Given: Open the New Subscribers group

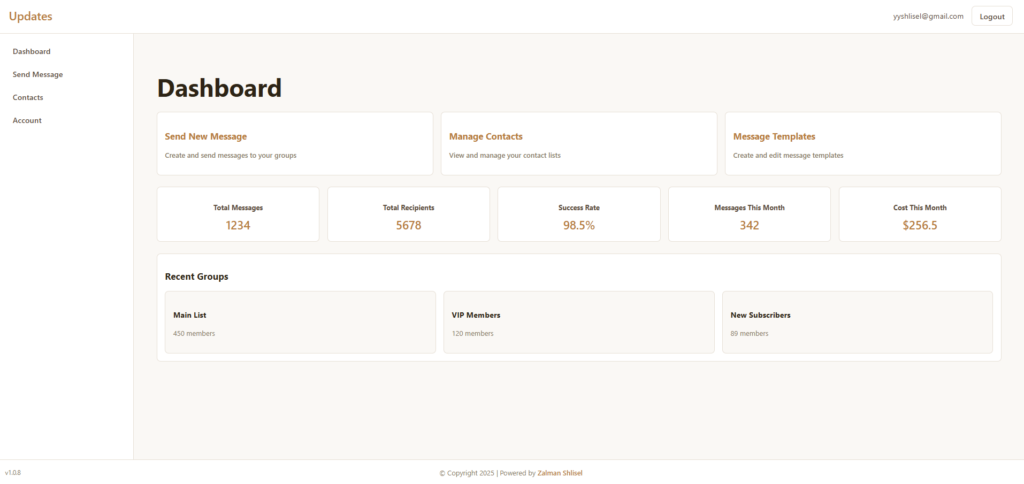Looking at the screenshot, I should pos(857,322).
